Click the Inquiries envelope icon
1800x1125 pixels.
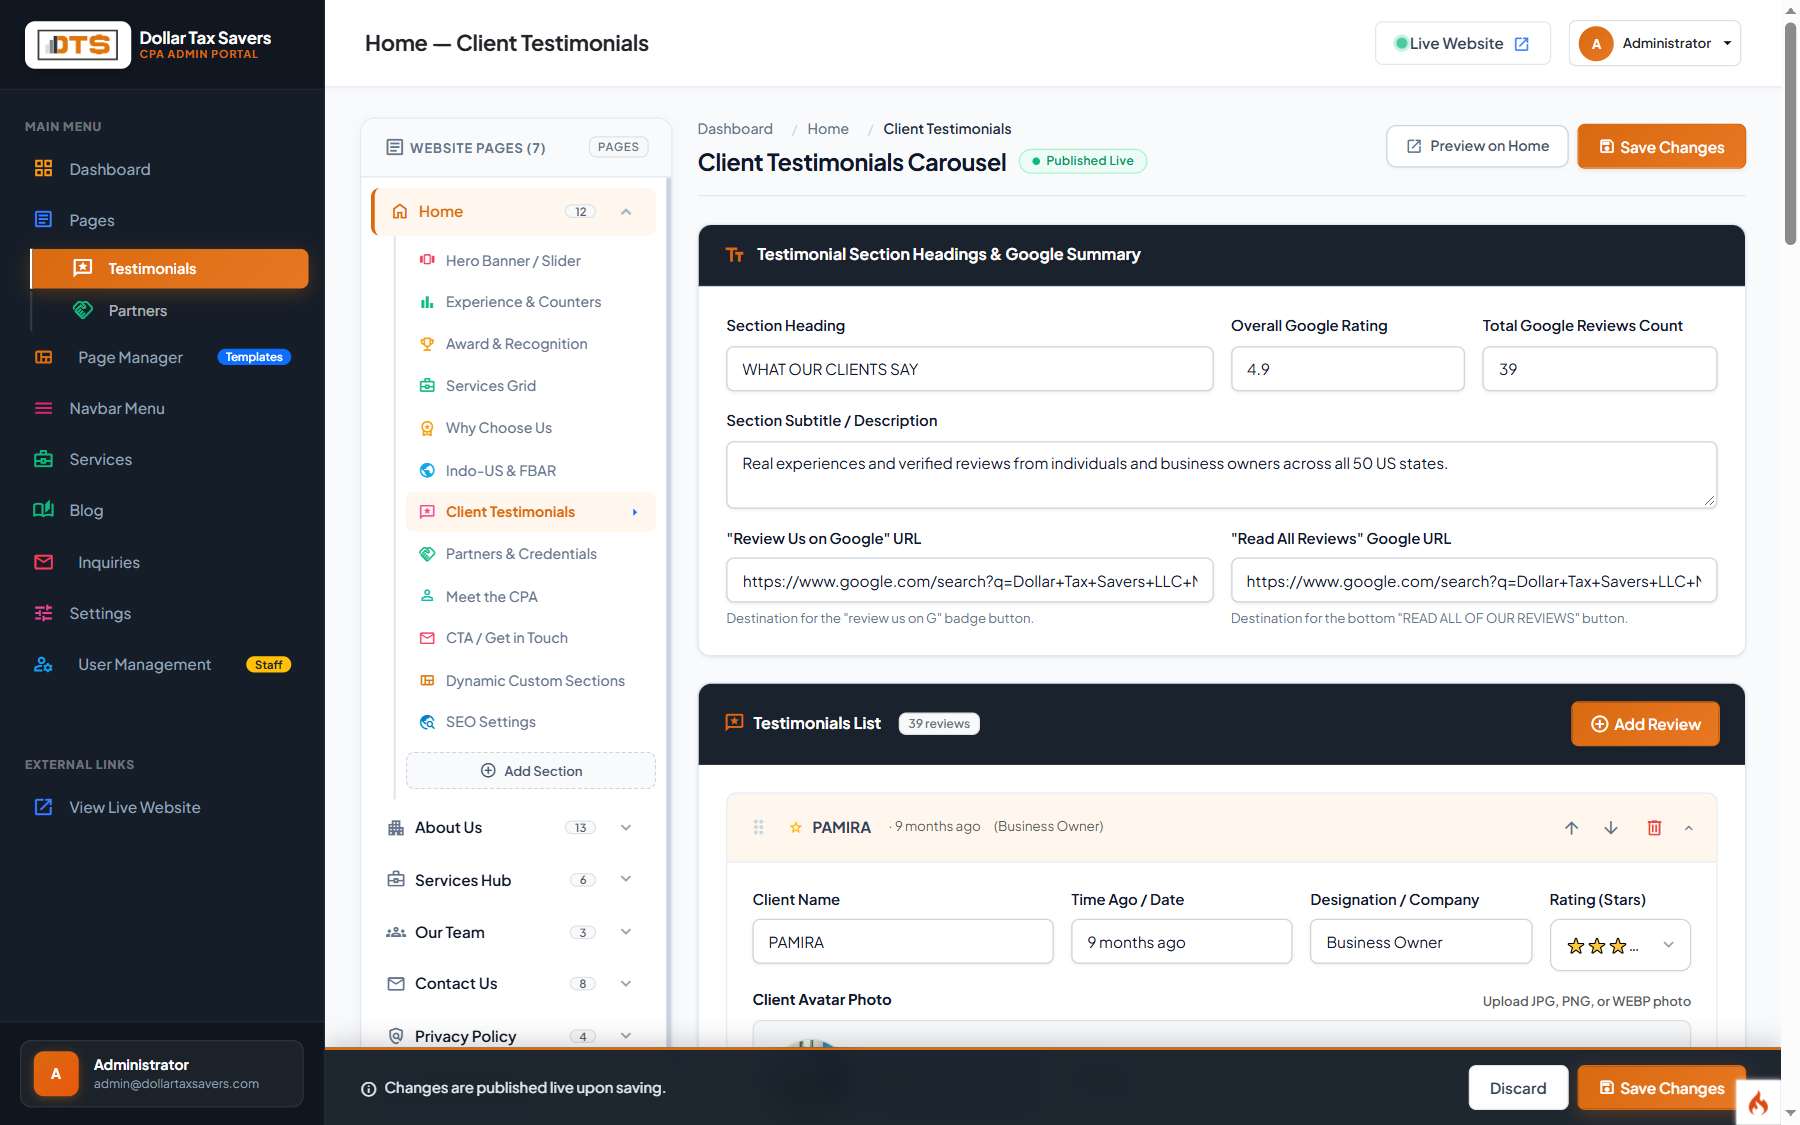(43, 562)
